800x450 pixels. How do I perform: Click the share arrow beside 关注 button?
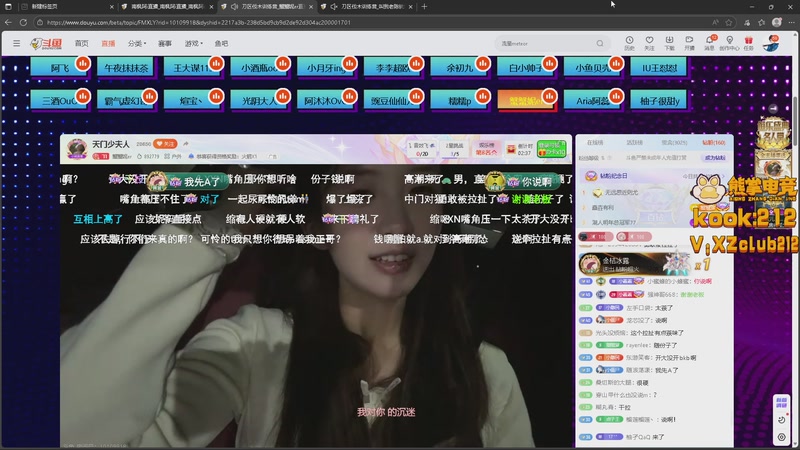[186, 144]
